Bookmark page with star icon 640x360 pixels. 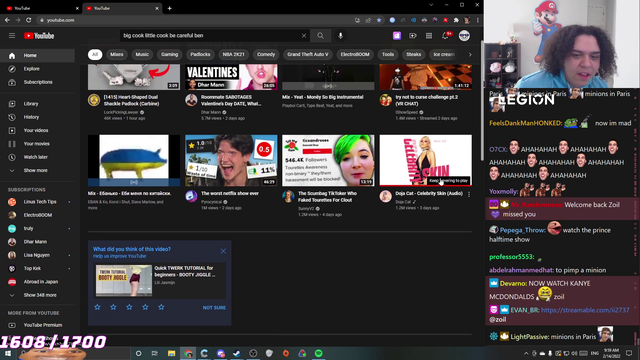(379, 20)
